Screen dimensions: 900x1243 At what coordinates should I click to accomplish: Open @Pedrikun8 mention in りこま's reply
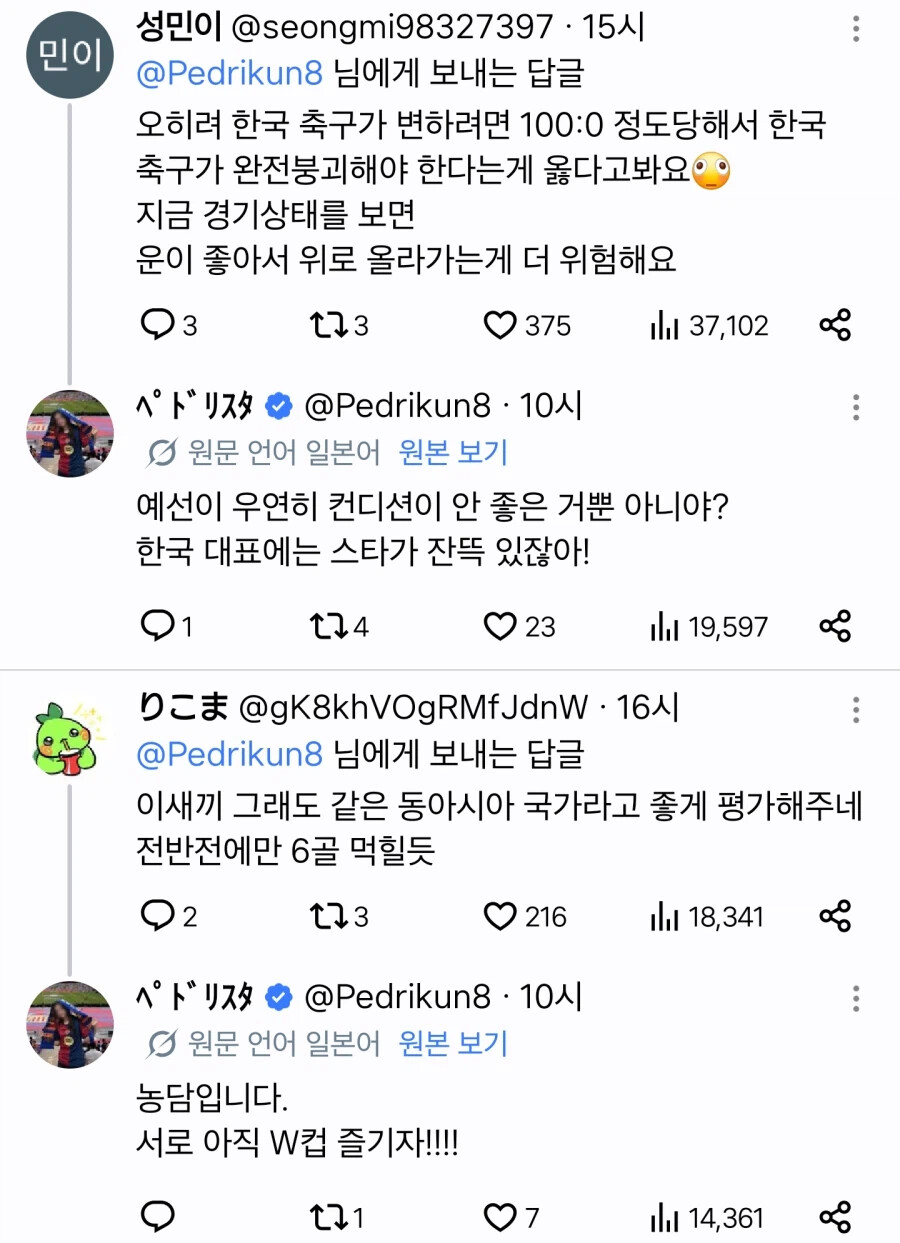coord(230,753)
